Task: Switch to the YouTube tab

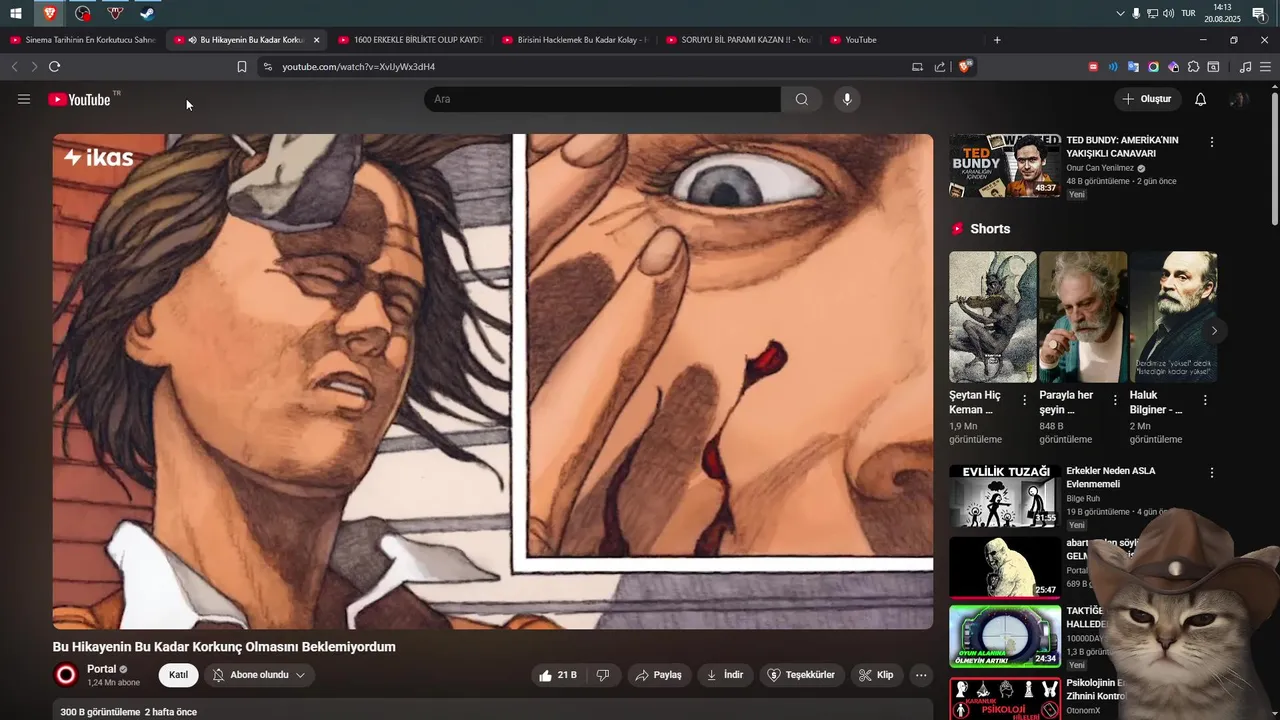Action: point(902,40)
